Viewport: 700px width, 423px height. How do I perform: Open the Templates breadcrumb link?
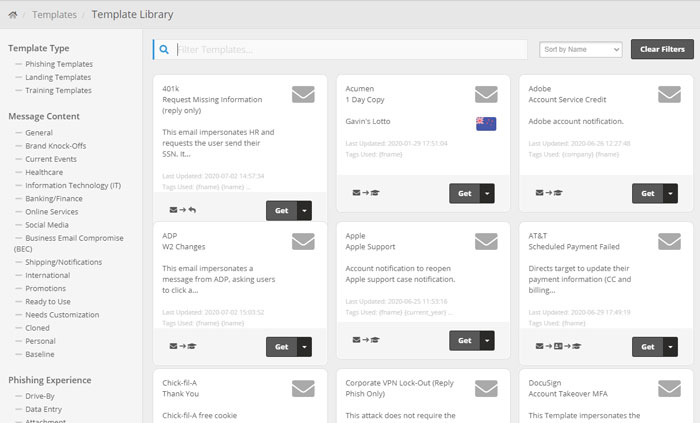click(x=55, y=15)
